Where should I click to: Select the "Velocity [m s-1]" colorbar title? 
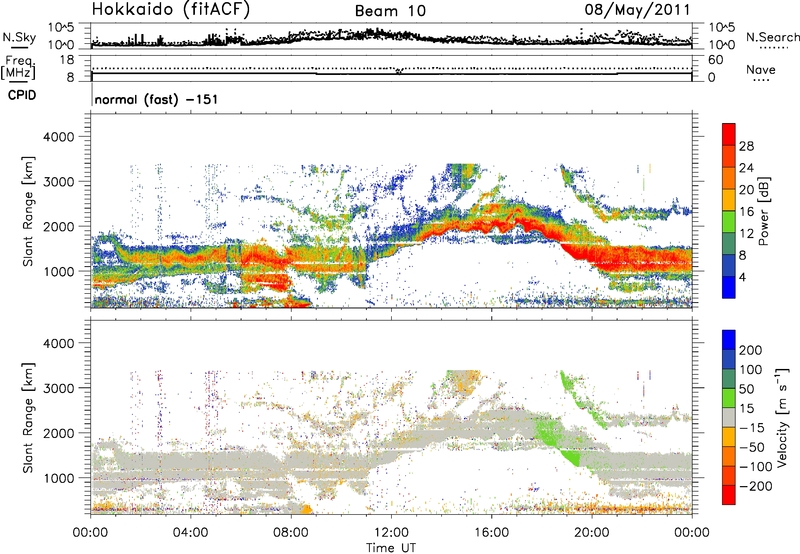782,417
